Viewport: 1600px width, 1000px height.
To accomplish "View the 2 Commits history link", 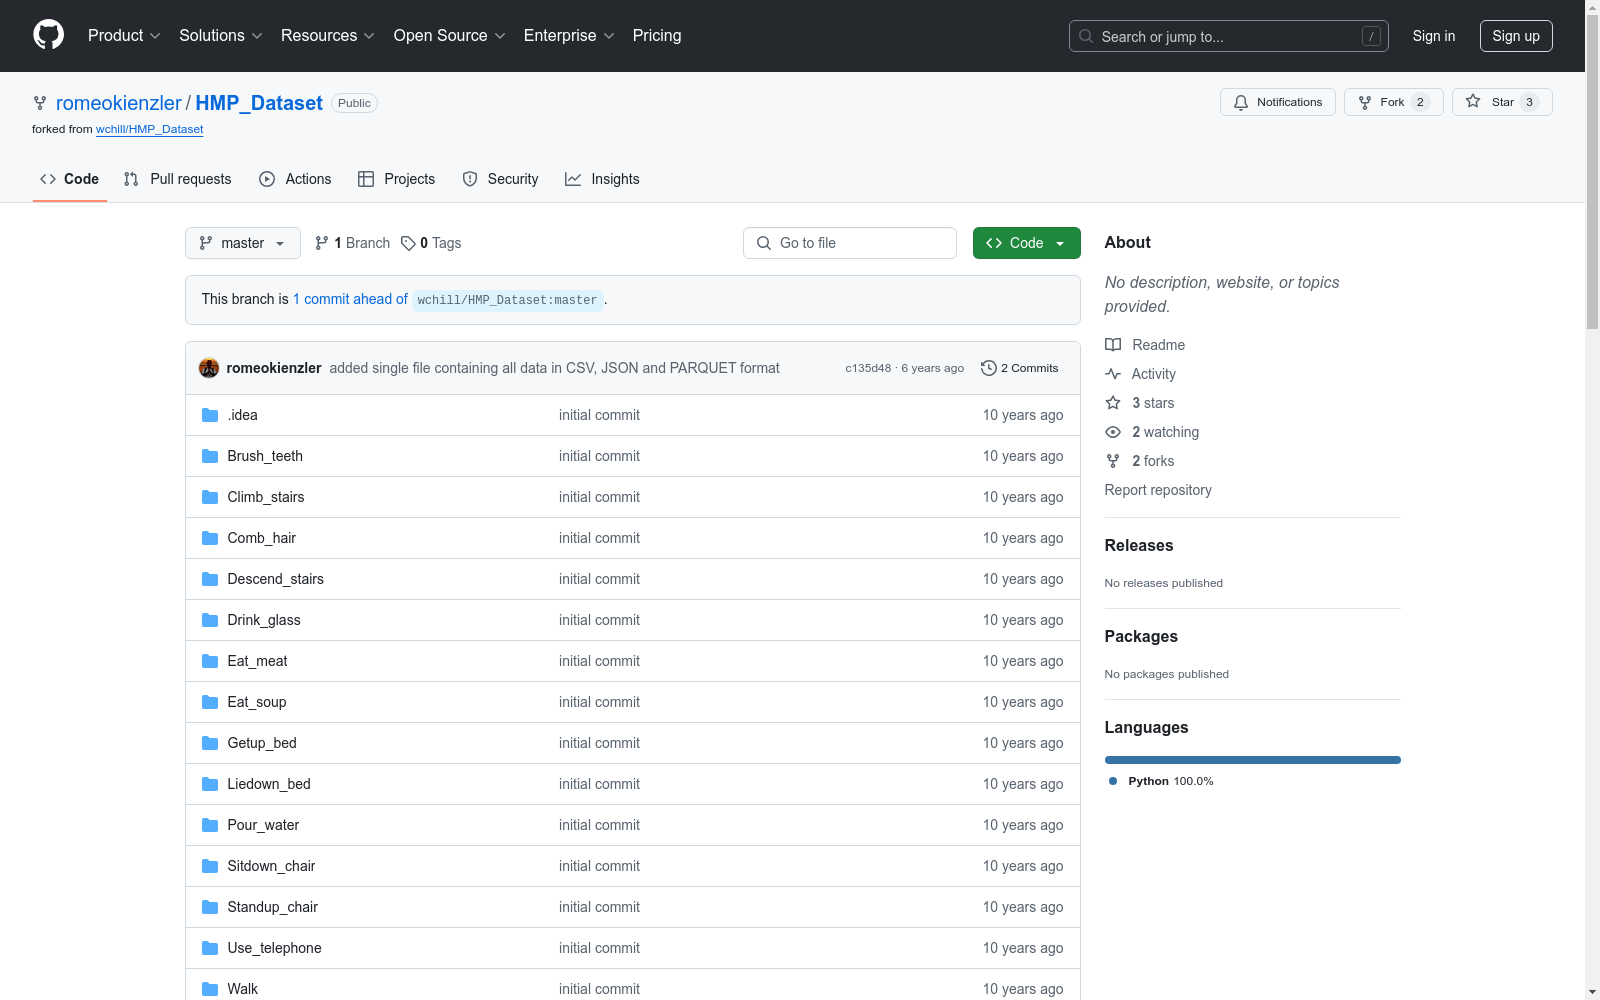I will 1020,368.
